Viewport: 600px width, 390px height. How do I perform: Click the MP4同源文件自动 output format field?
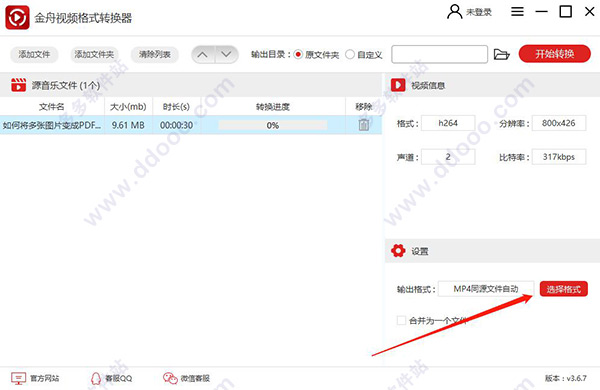[486, 289]
